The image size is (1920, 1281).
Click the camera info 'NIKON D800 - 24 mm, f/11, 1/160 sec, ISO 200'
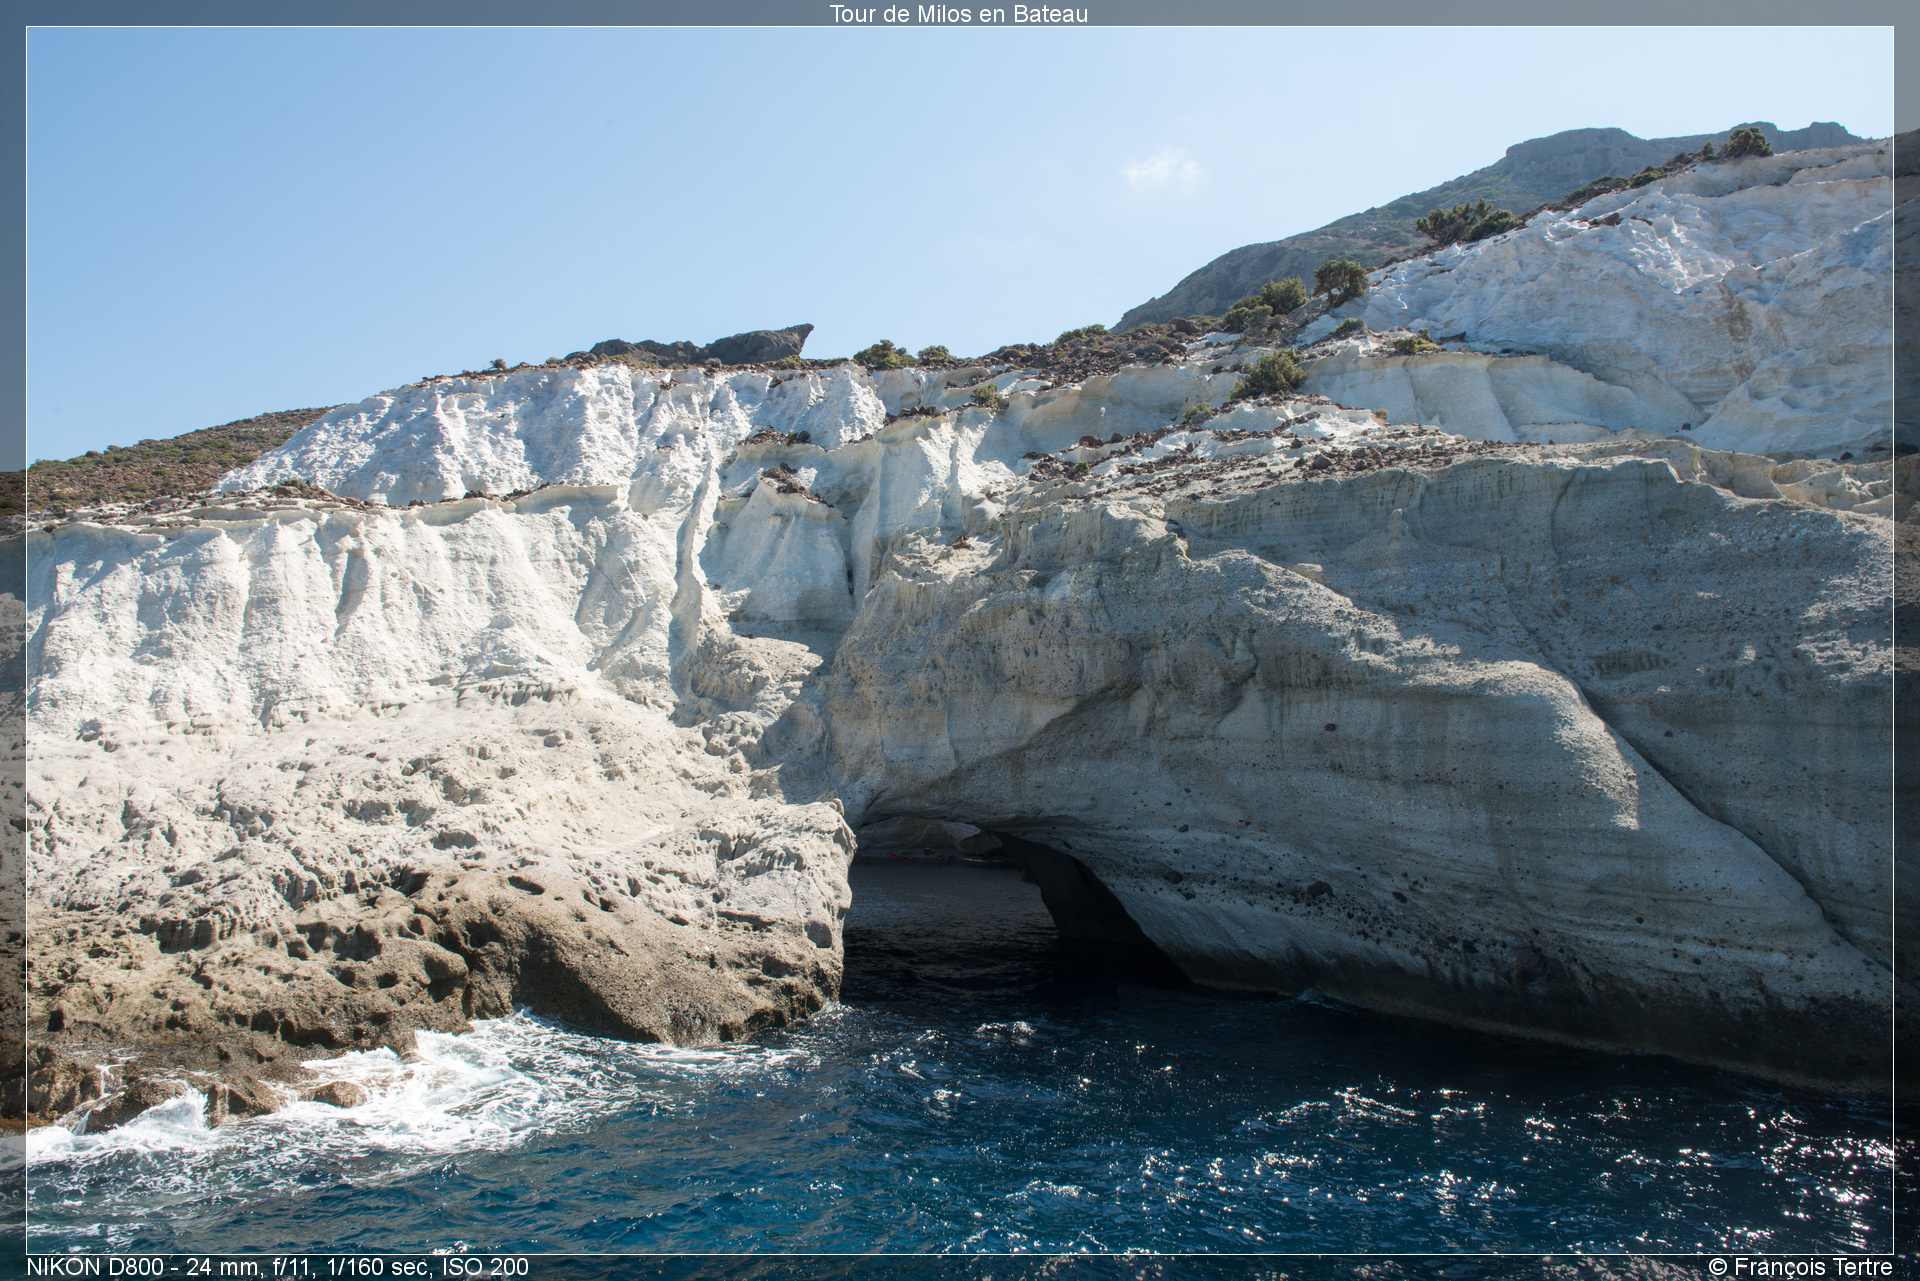tap(277, 1267)
